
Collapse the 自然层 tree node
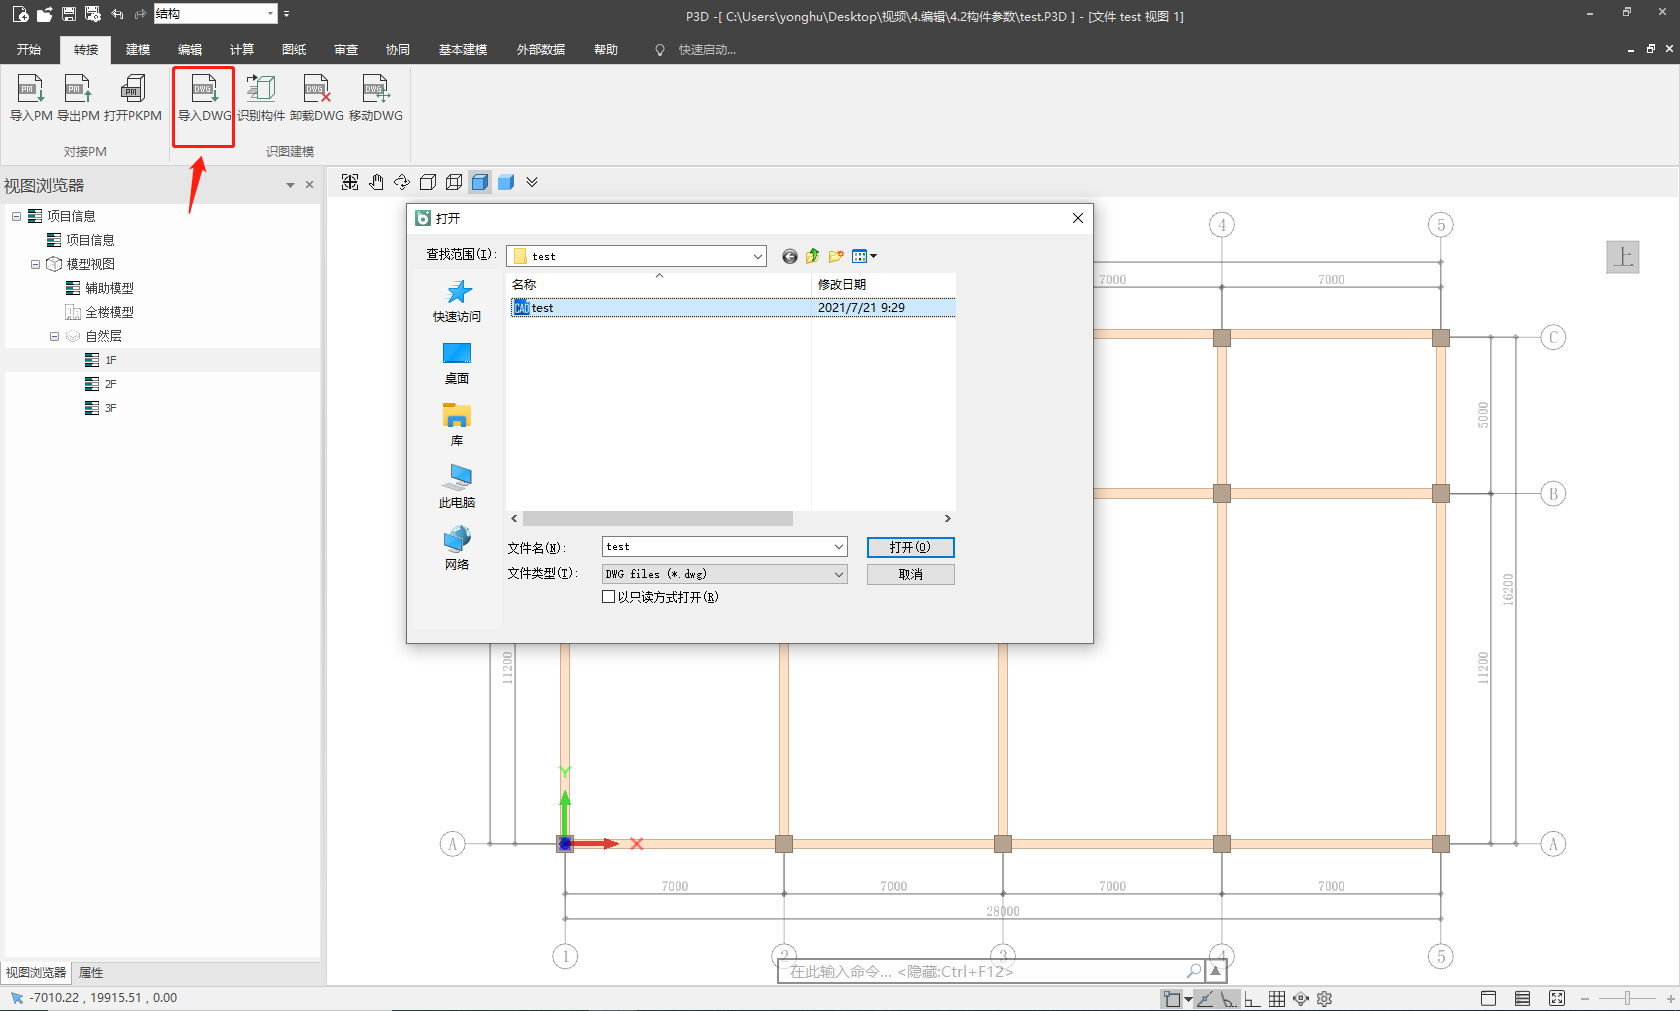(55, 336)
